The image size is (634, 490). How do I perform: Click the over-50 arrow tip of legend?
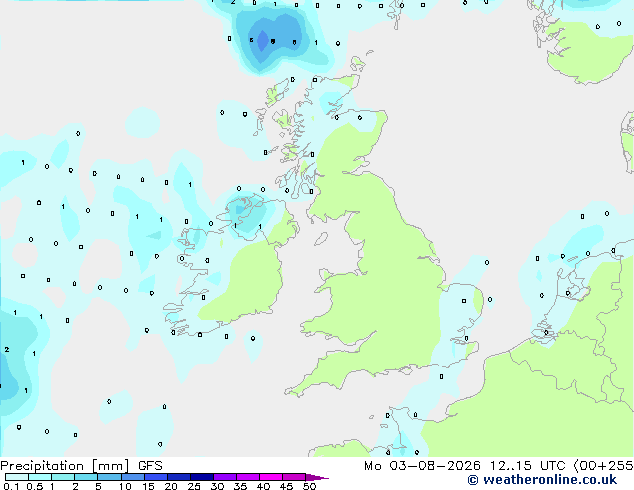pyautogui.click(x=317, y=477)
